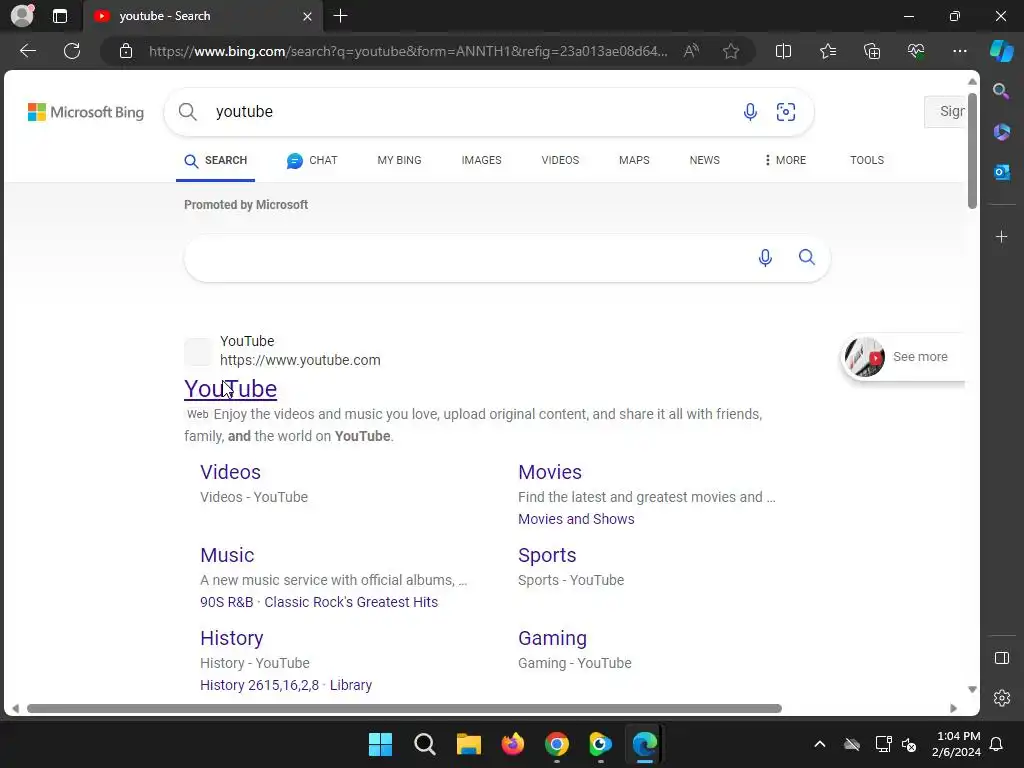Turn on Read aloud in address bar
Image resolution: width=1024 pixels, height=768 pixels.
click(691, 51)
